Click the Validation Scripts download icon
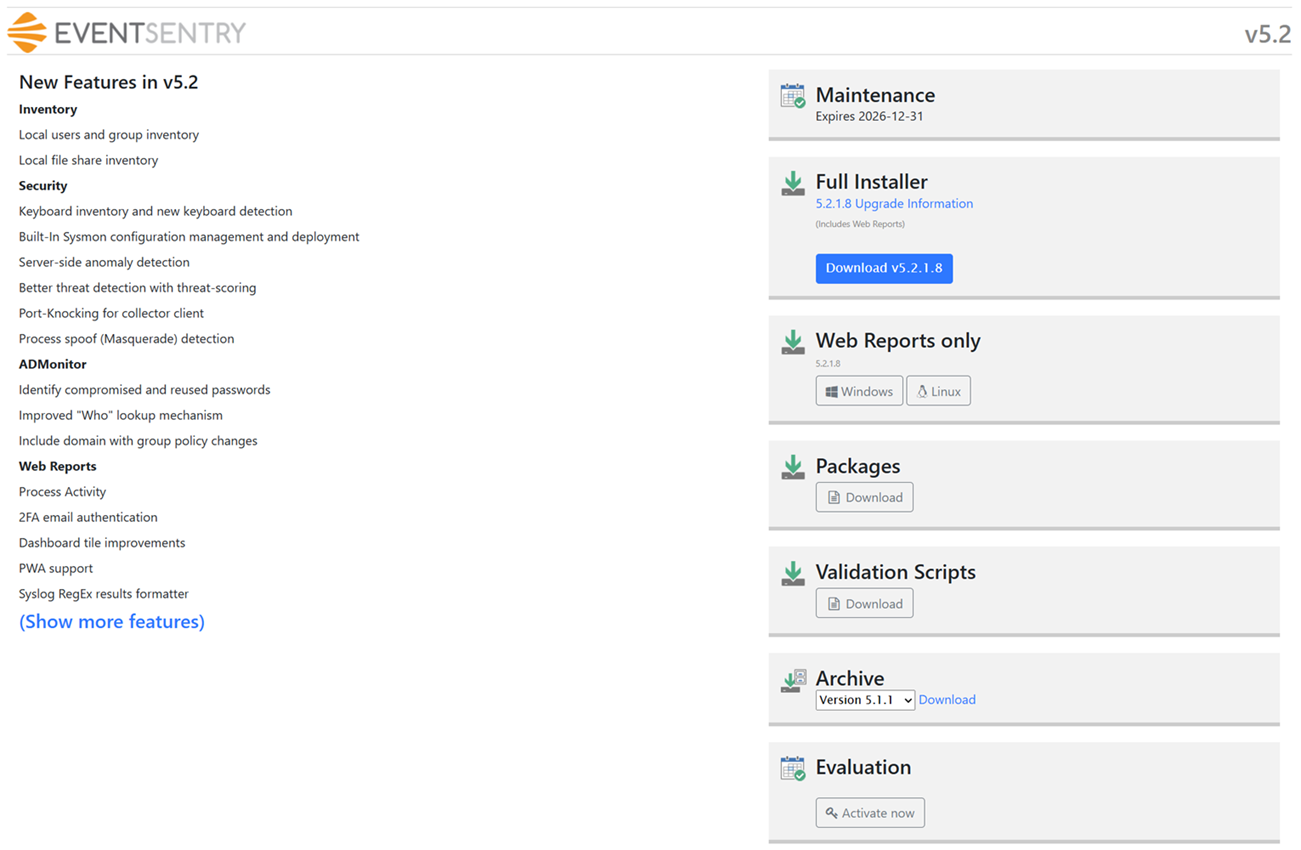Screen dimensions: 1301x850 793,573
